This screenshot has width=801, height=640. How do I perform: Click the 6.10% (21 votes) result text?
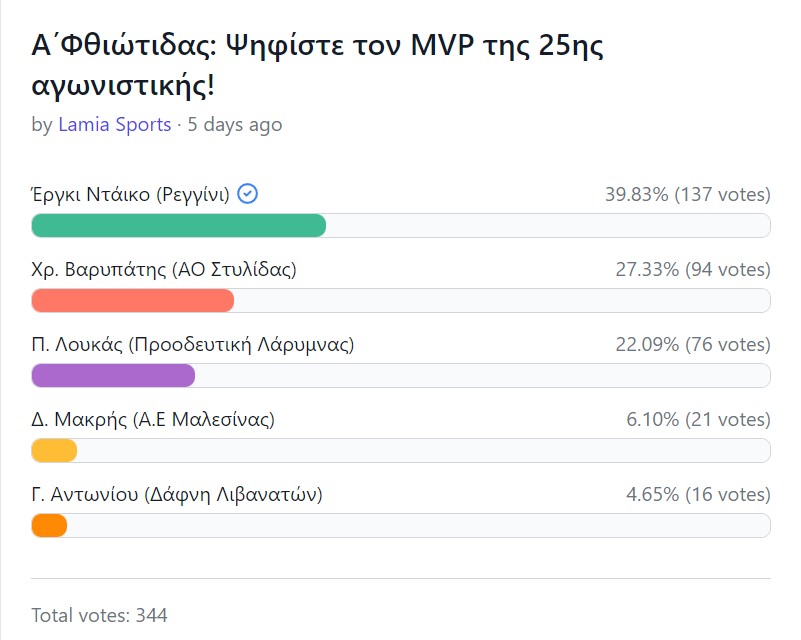(x=698, y=420)
